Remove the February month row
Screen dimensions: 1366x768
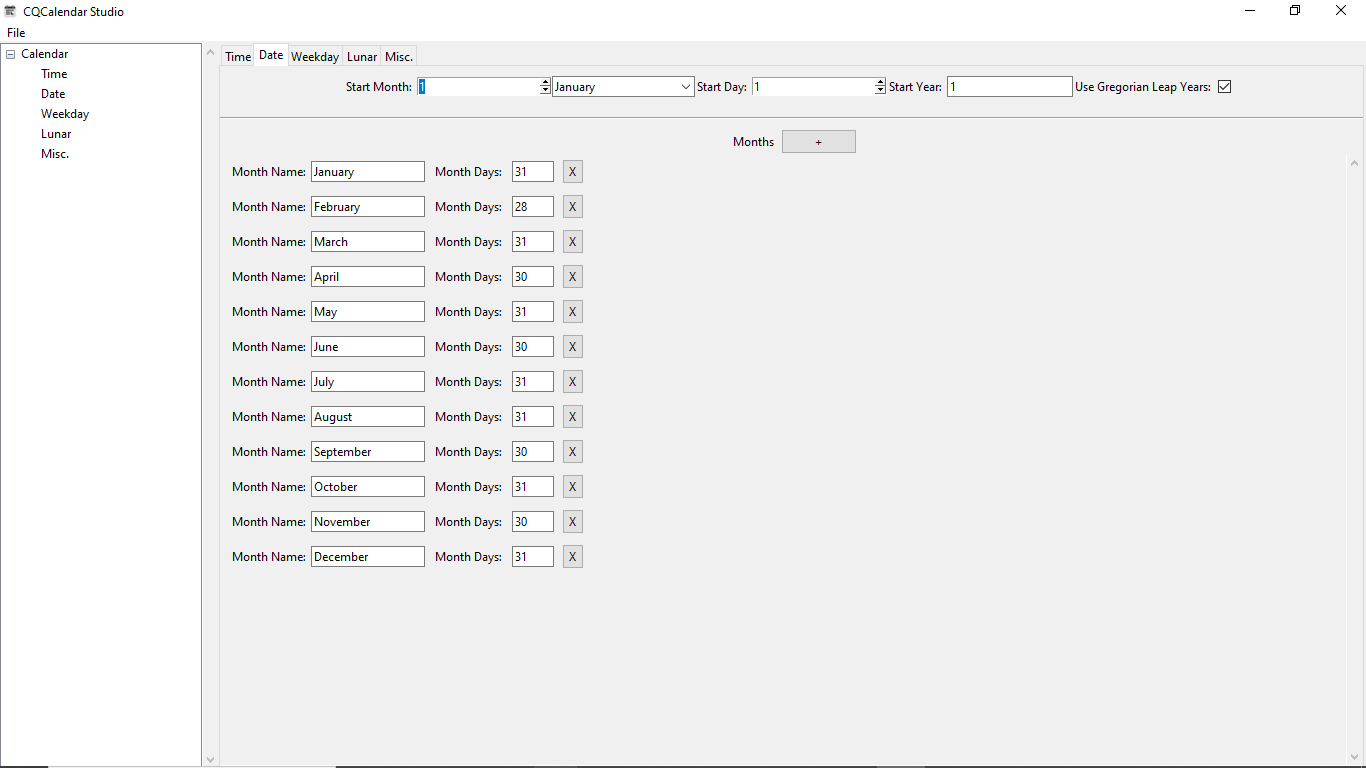pyautogui.click(x=573, y=207)
